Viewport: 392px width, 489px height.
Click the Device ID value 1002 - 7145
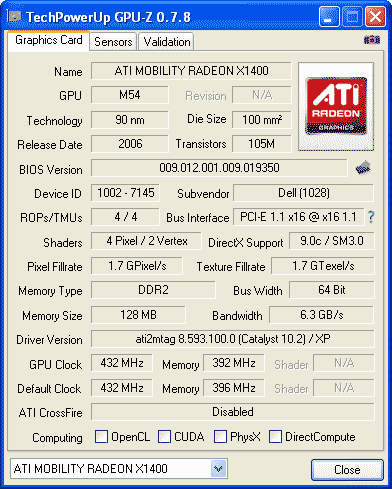point(125,193)
